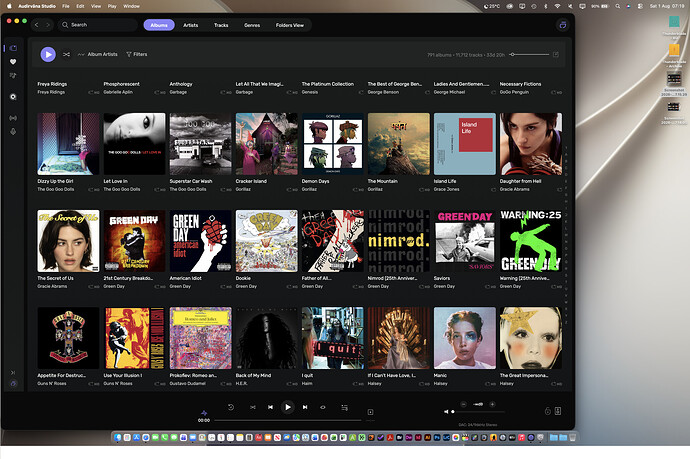This screenshot has width=690, height=459.
Task: Open the Dizzy Up the Girl album cover
Action: tap(68, 144)
